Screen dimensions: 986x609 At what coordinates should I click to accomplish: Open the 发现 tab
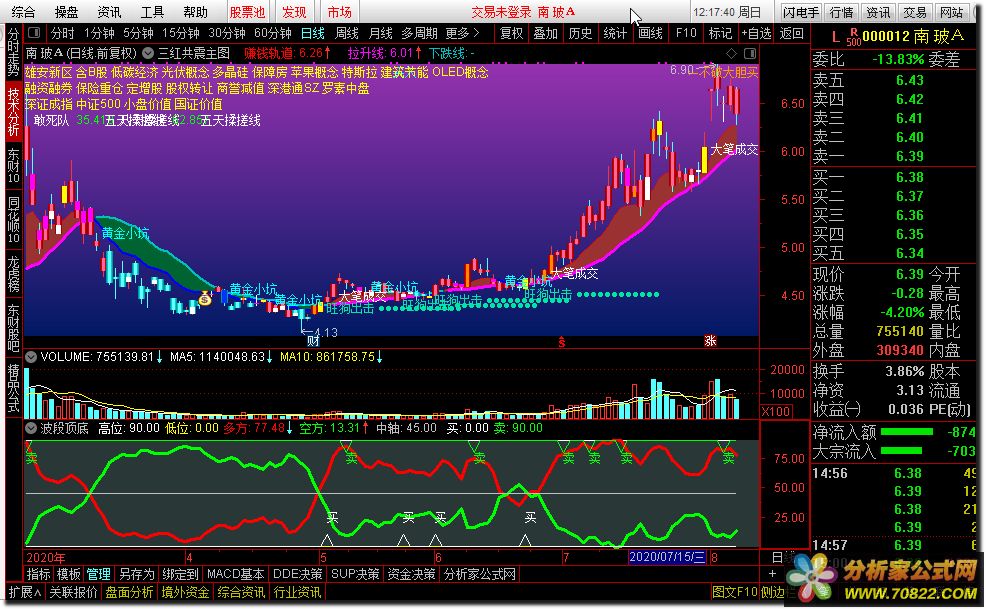pos(294,12)
